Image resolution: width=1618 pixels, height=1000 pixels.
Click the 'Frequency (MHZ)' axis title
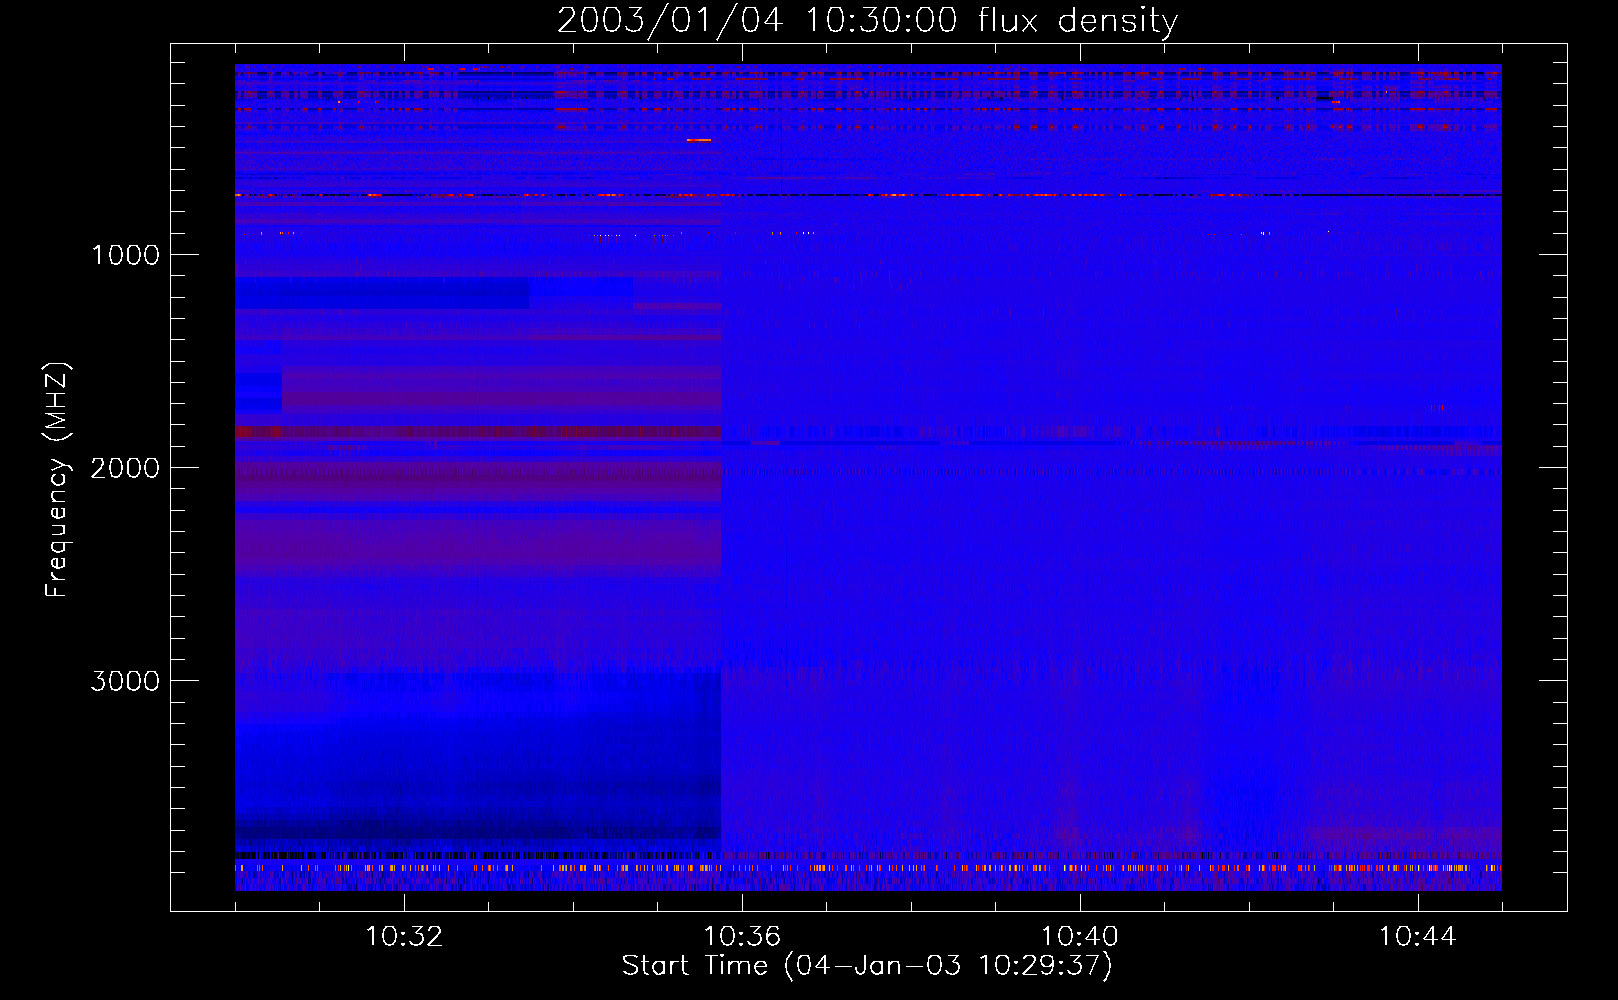tap(57, 480)
